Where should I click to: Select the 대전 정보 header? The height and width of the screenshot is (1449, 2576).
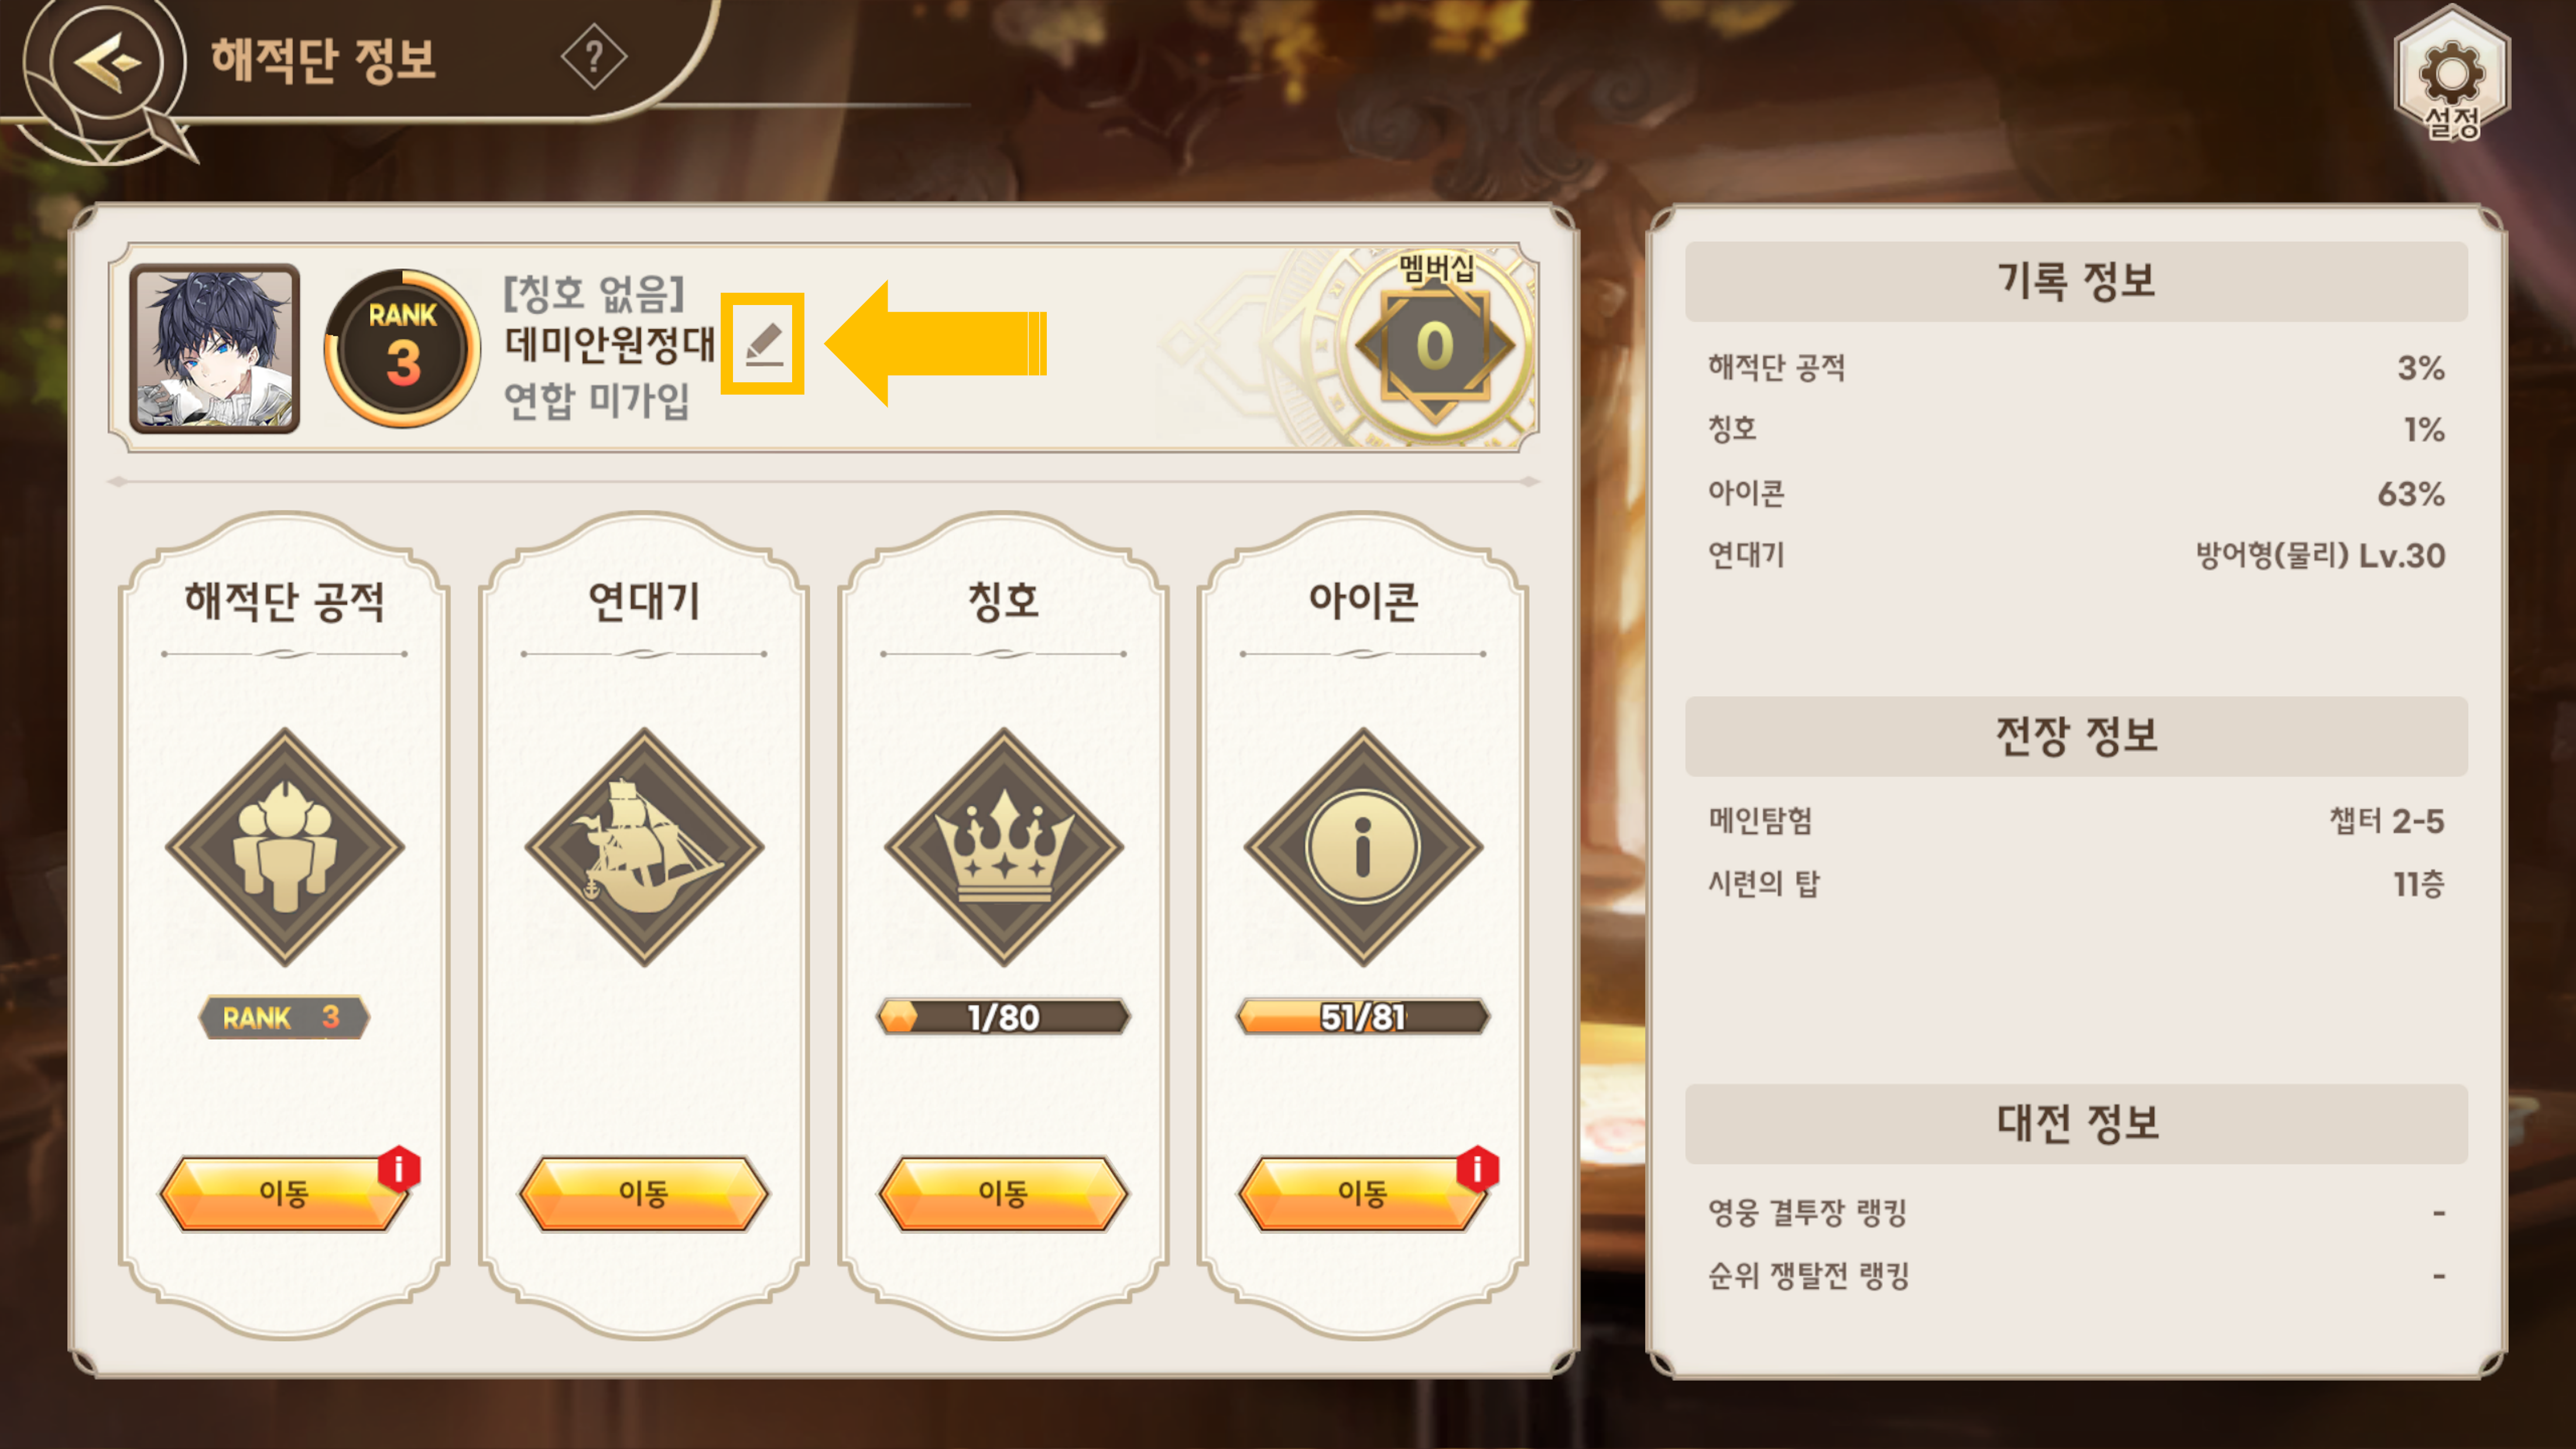(2076, 1123)
